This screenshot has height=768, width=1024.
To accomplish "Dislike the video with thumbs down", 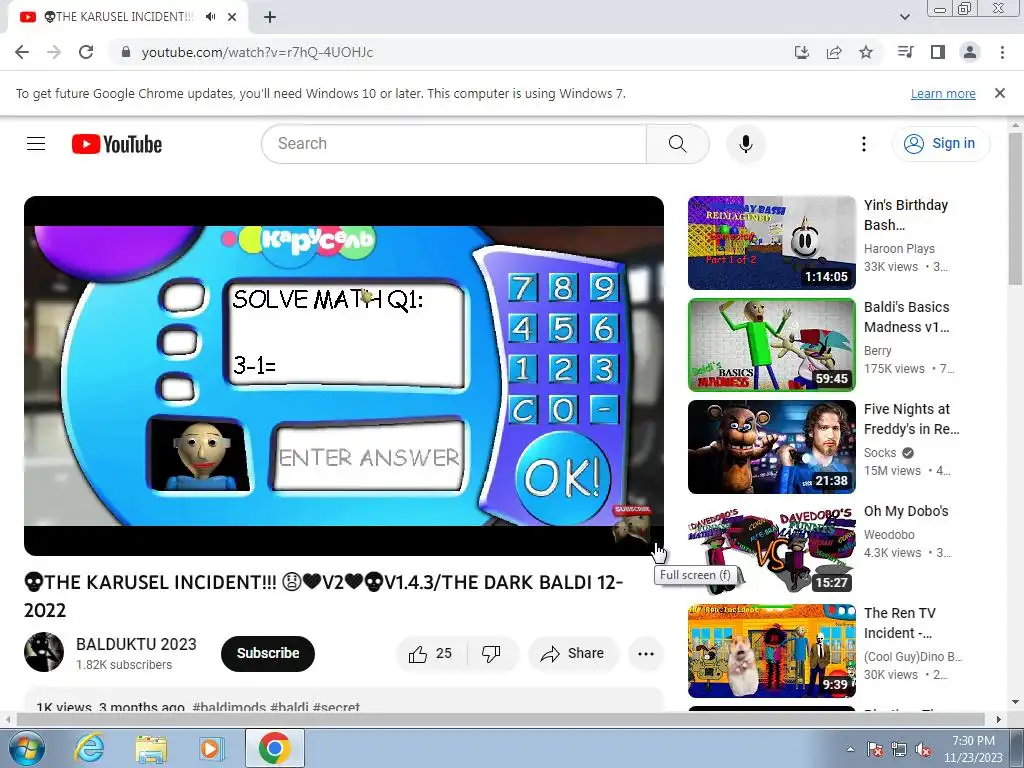I will (491, 653).
